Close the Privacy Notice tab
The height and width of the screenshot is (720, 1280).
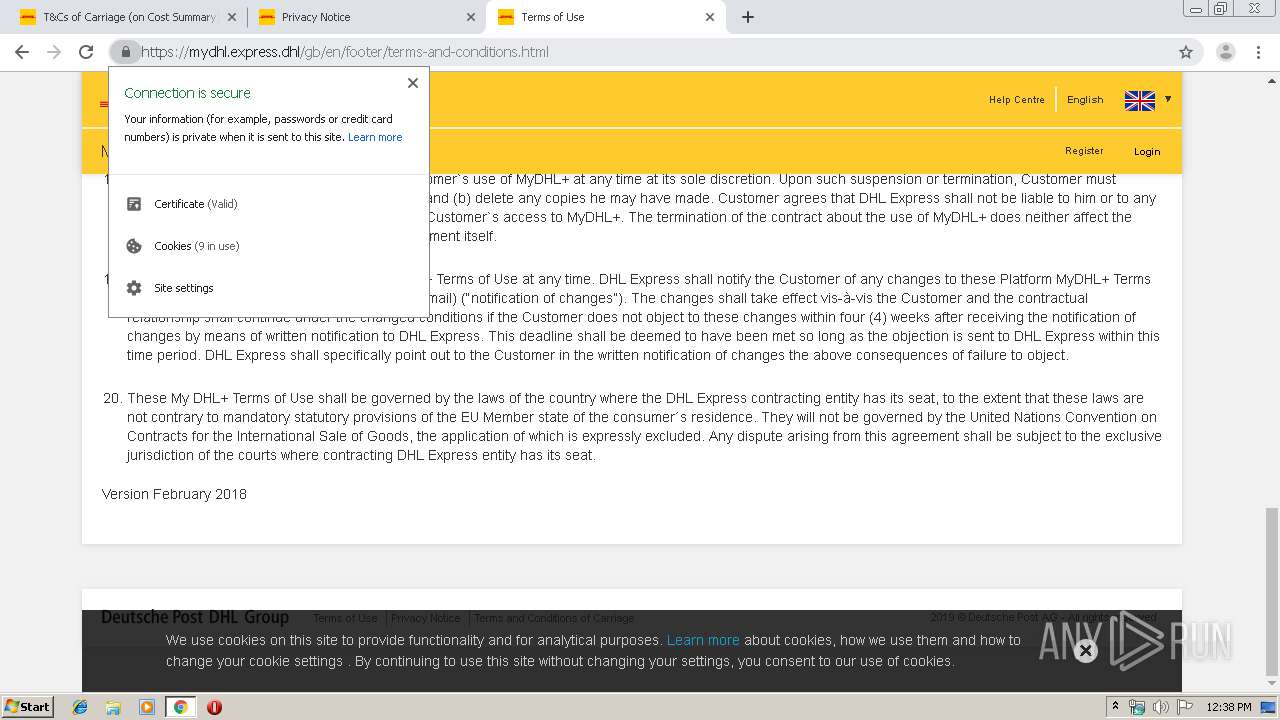point(471,17)
